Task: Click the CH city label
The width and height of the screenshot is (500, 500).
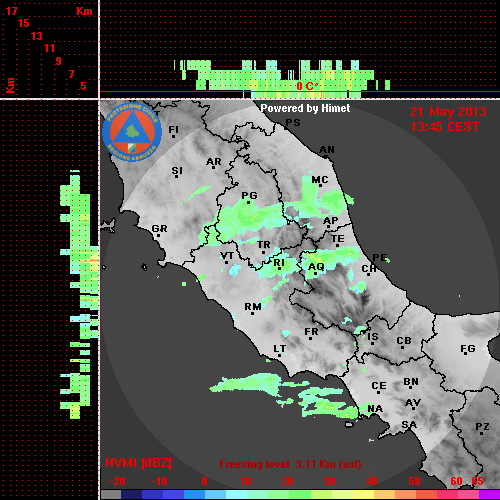Action: click(x=369, y=268)
